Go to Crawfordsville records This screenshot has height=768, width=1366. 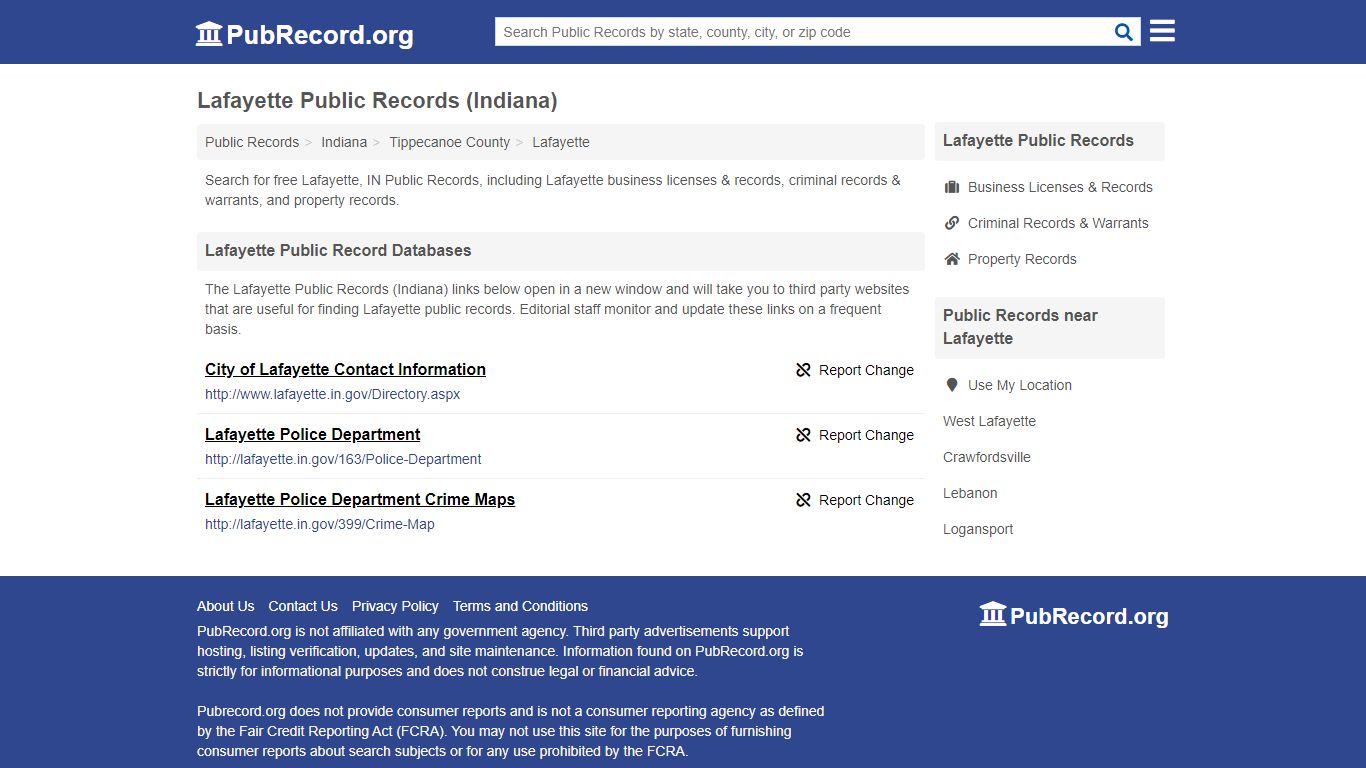[x=987, y=457]
